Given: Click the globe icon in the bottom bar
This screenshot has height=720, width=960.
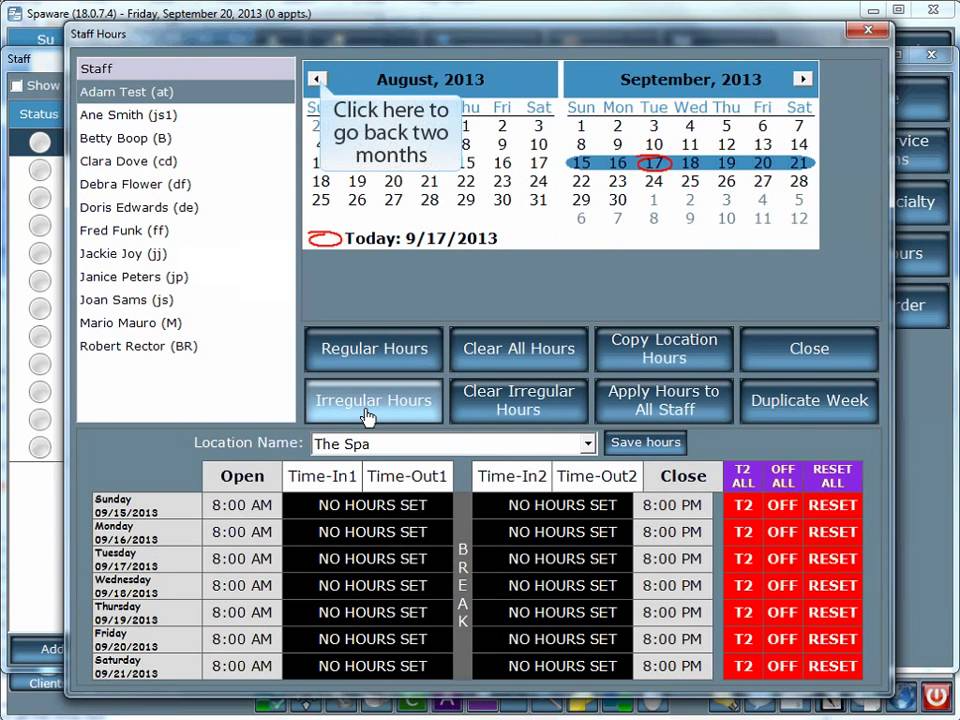Looking at the screenshot, I should 906,698.
